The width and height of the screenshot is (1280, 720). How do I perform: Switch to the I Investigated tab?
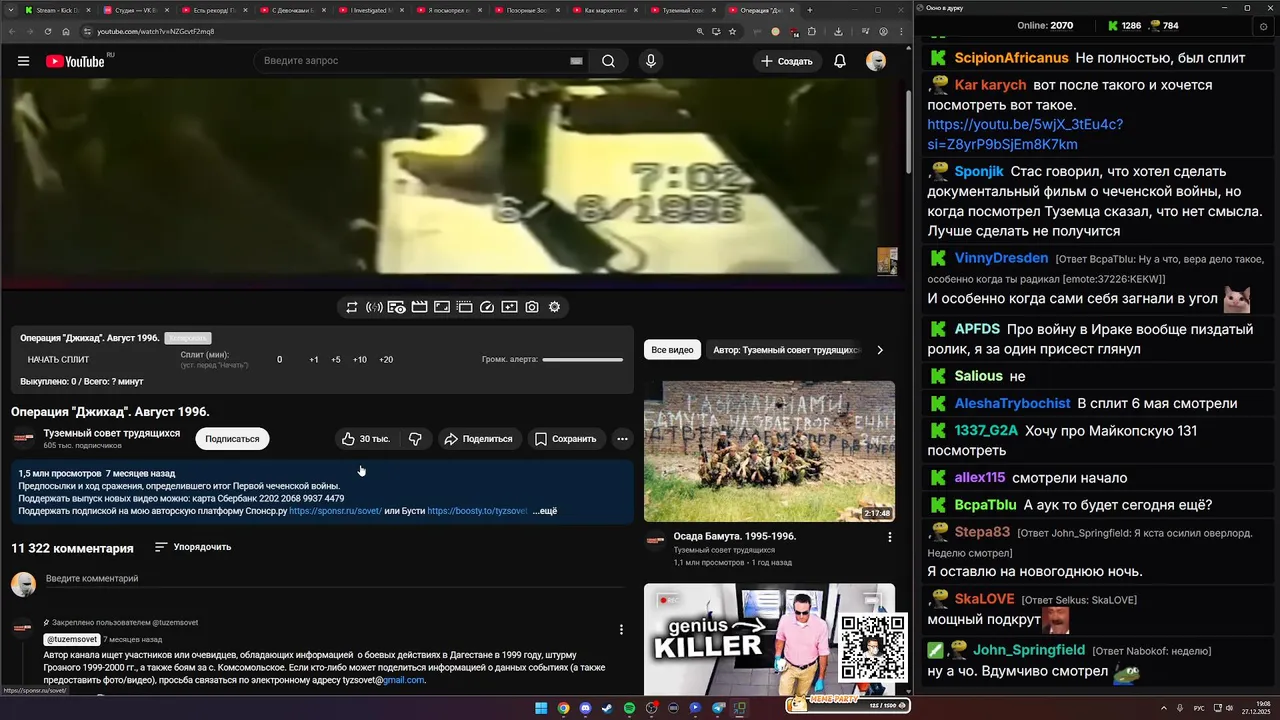coord(371,10)
